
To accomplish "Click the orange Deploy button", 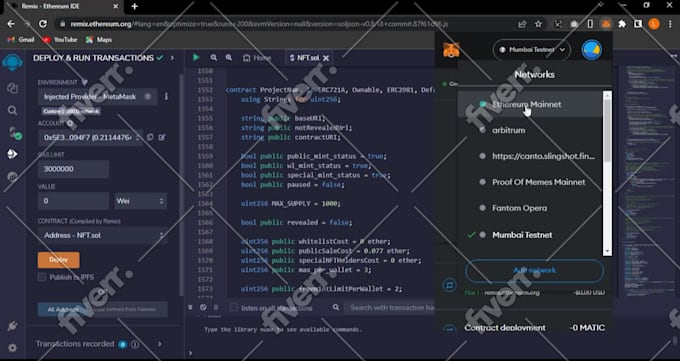I will click(x=59, y=260).
